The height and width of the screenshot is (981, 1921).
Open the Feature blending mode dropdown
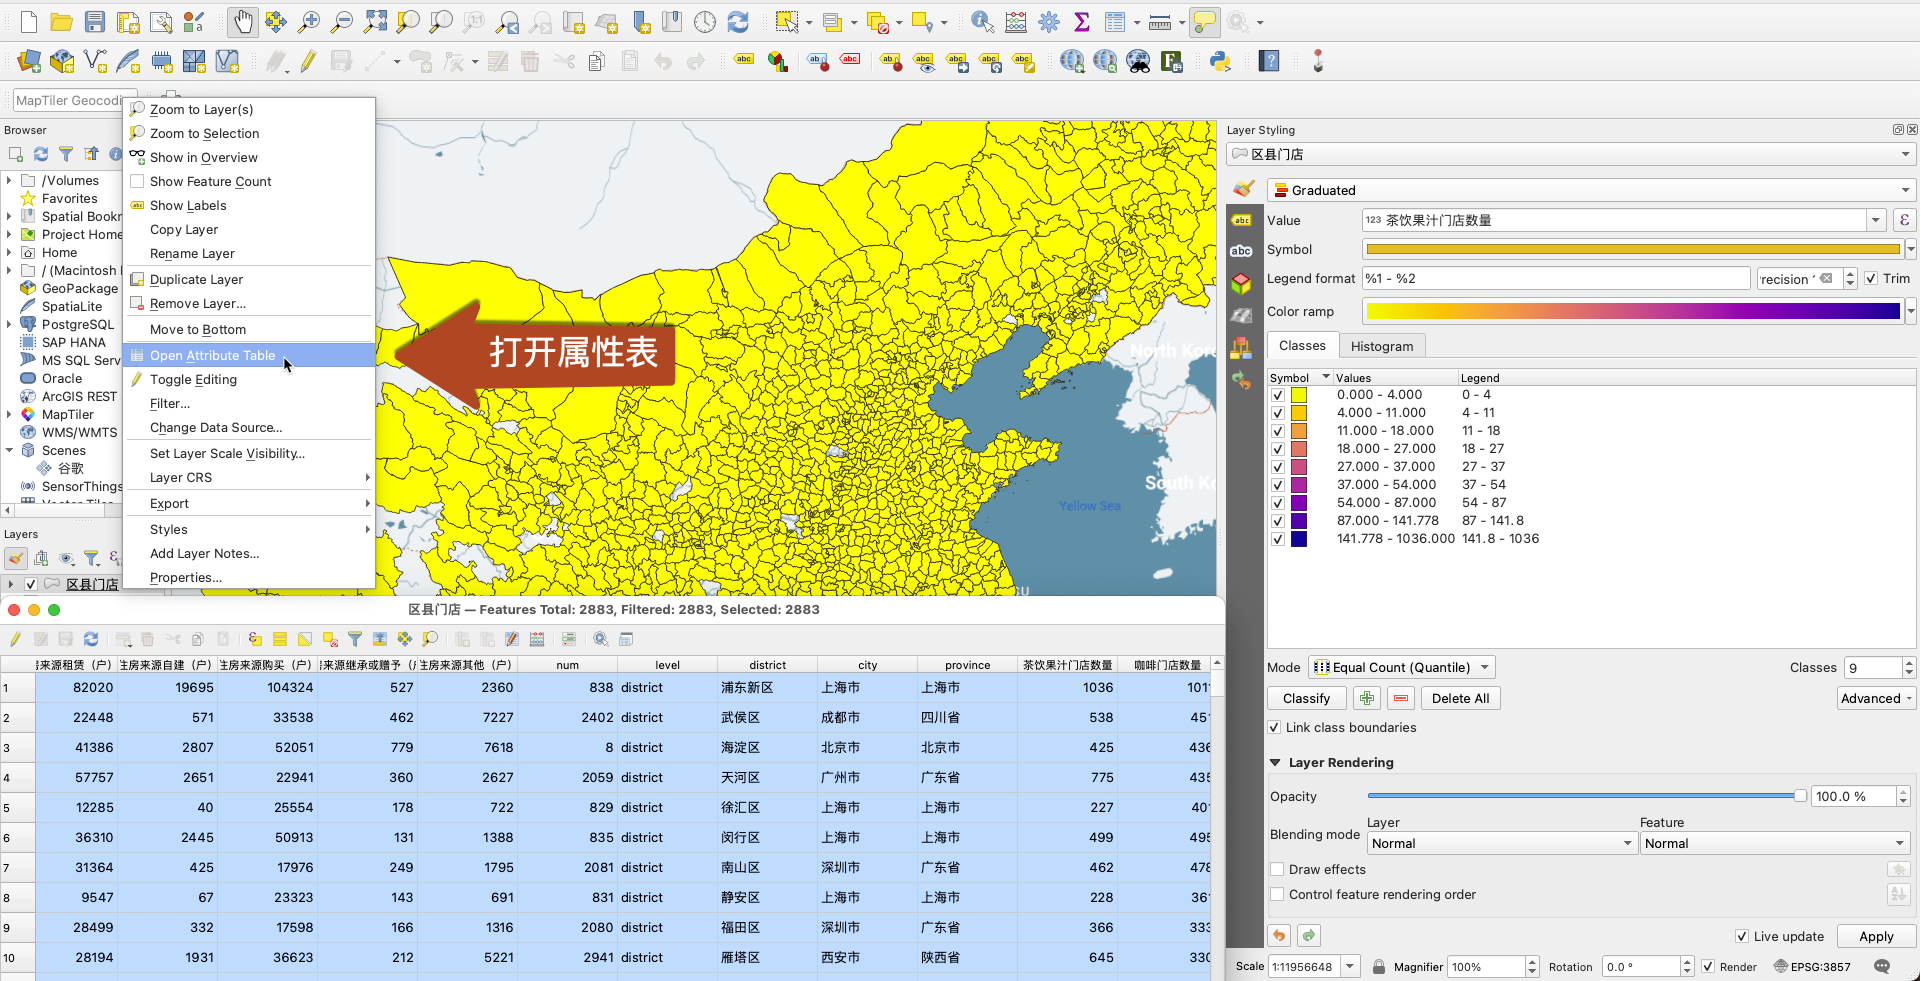[x=1775, y=844]
